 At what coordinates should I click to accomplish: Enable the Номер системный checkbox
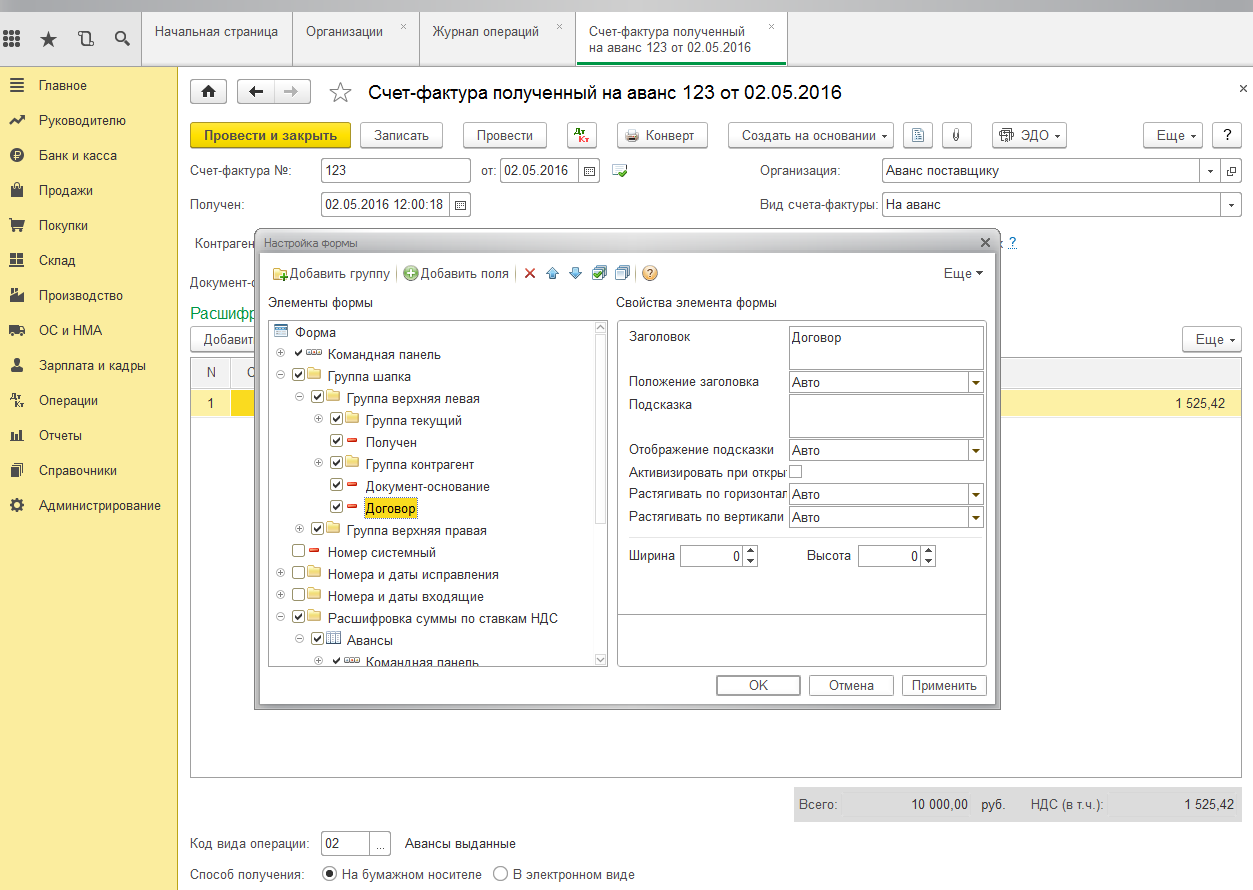click(299, 552)
